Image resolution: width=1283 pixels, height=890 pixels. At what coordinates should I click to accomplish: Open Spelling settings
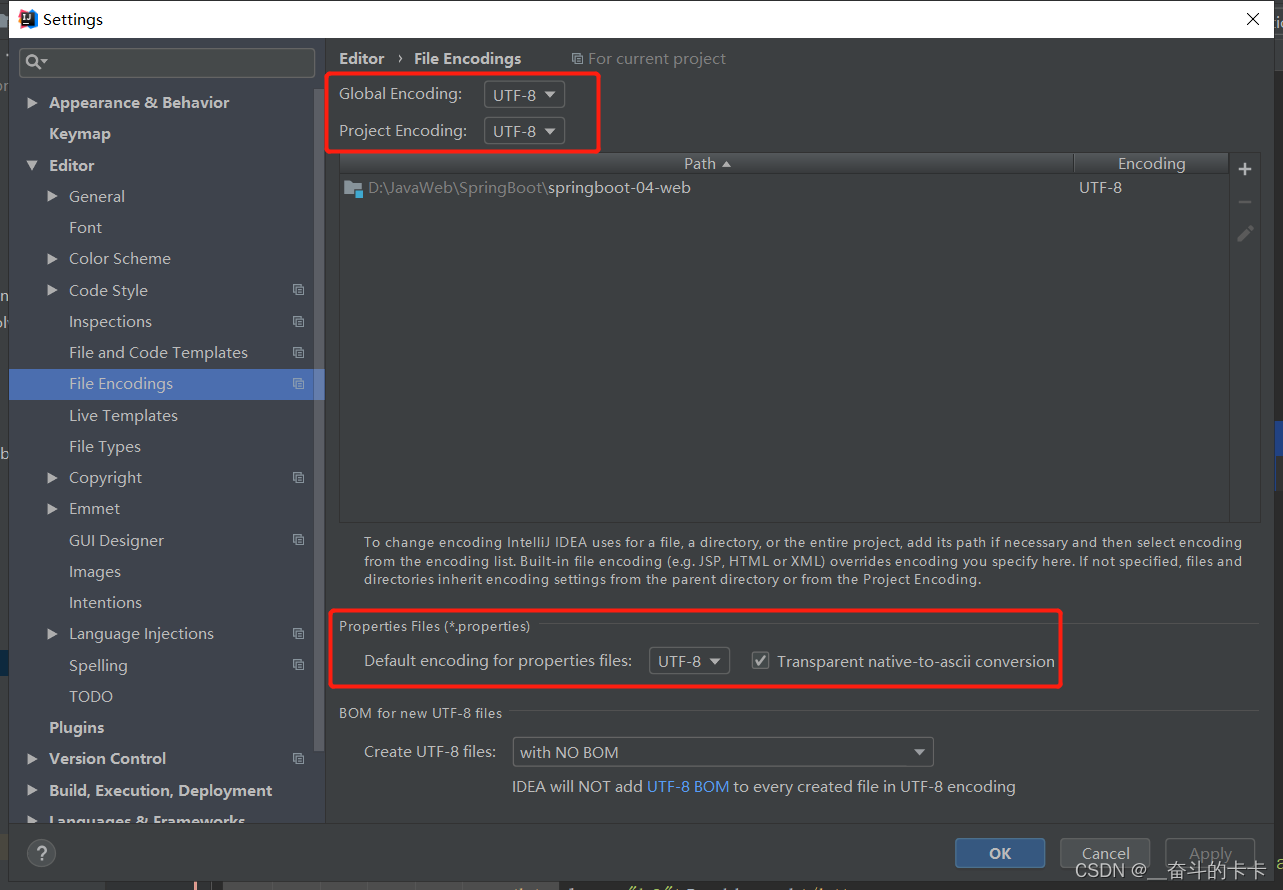coord(98,665)
